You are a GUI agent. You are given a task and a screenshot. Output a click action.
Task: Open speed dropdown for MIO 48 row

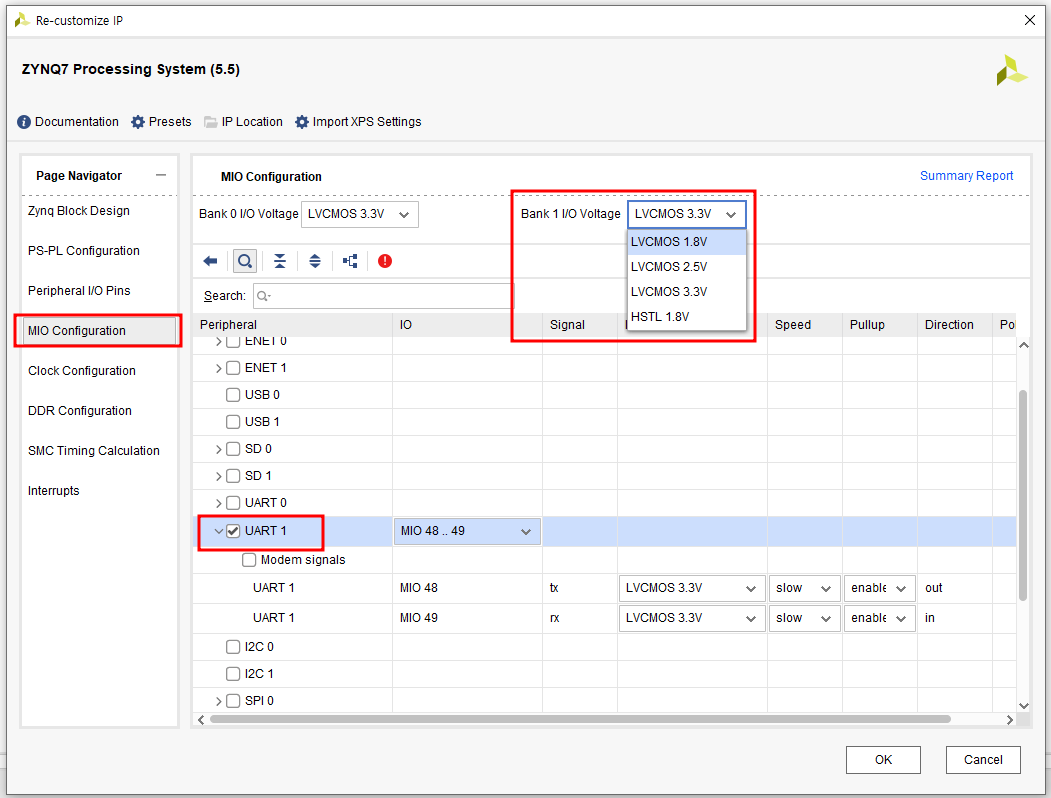[804, 588]
